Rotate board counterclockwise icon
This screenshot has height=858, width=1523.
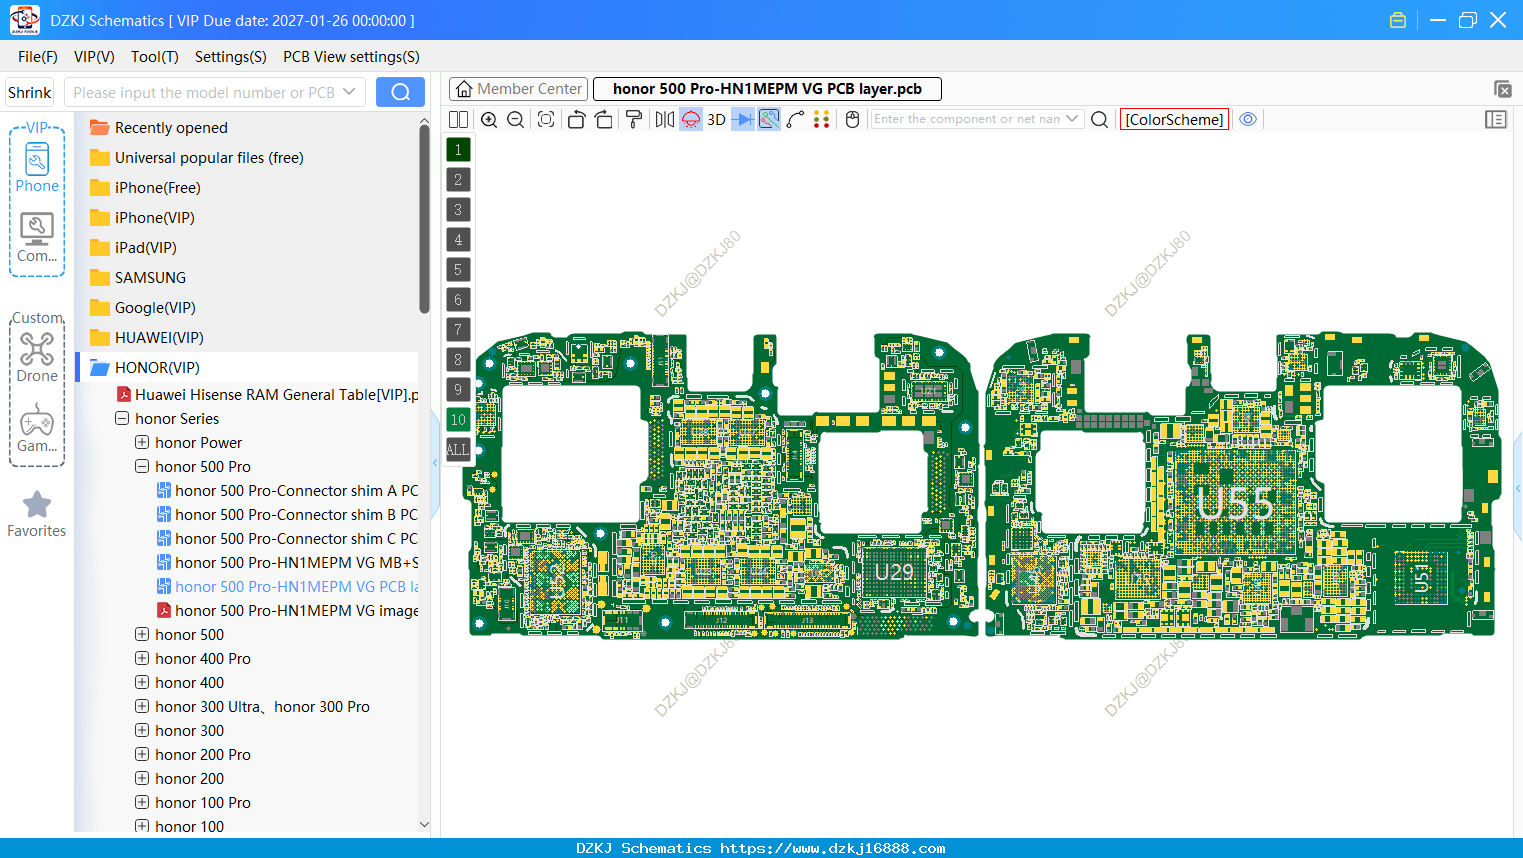tap(576, 119)
